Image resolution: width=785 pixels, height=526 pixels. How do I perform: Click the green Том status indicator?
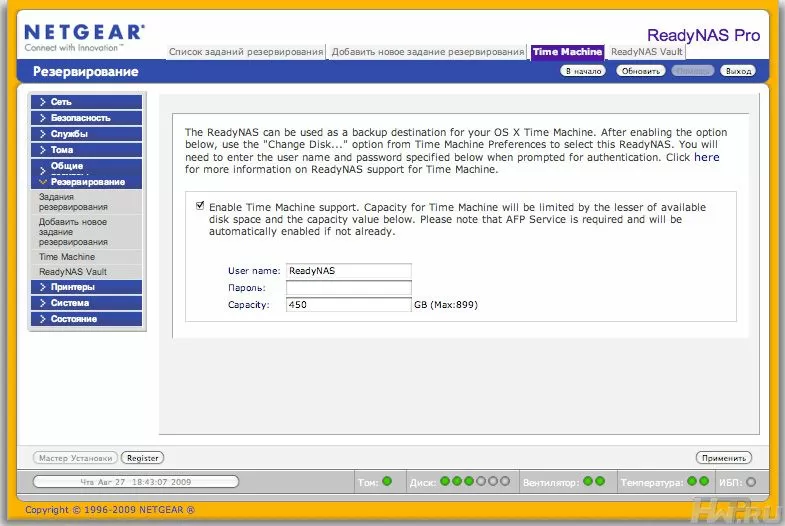pos(387,481)
